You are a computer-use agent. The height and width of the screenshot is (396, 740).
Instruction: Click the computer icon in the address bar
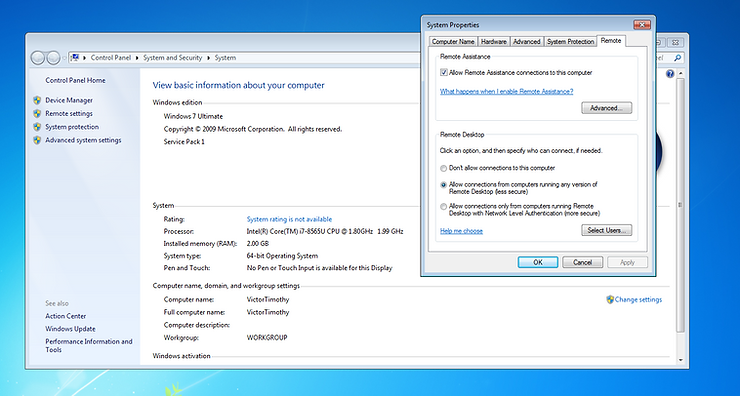click(75, 58)
